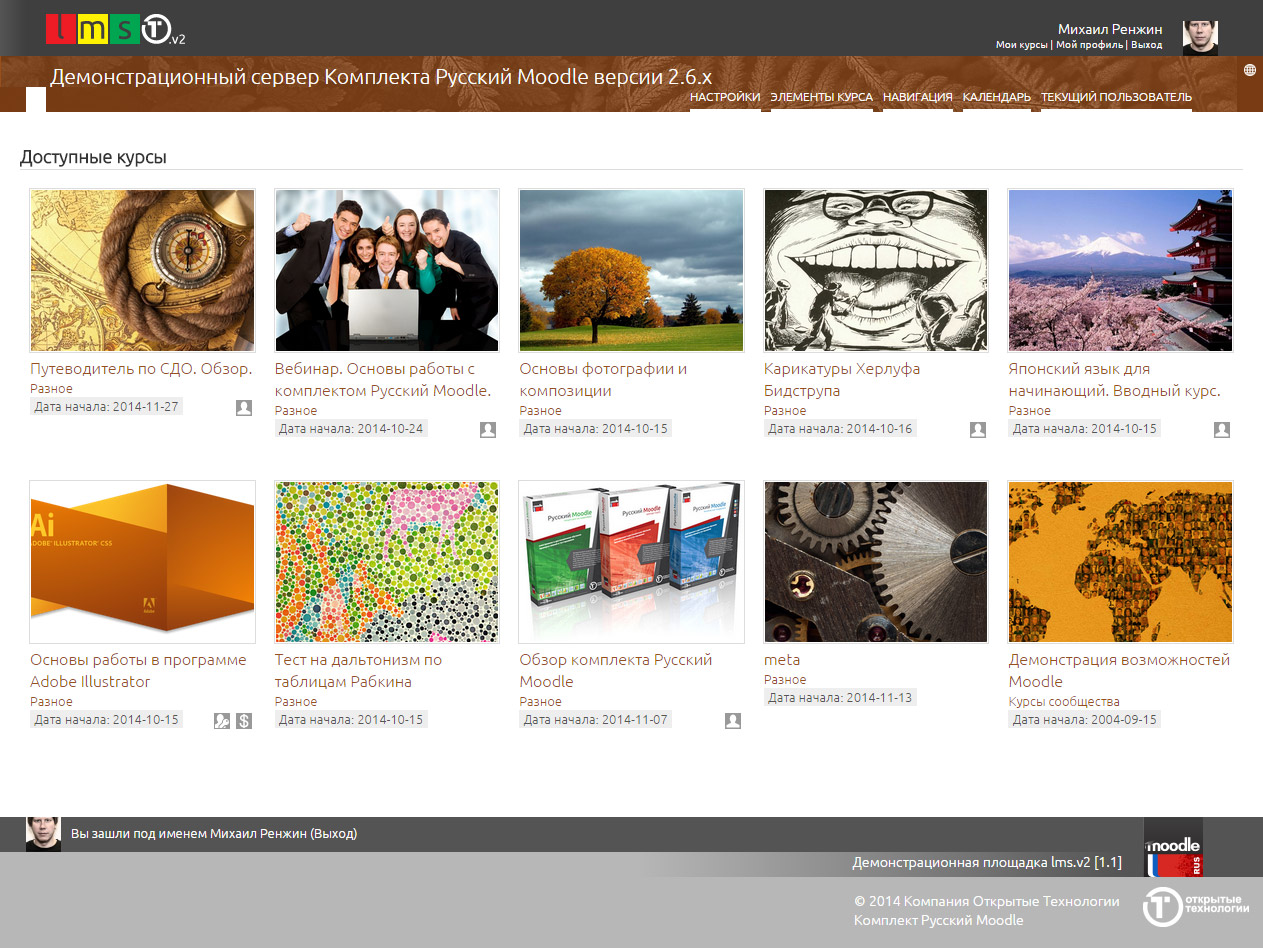Open the ЭЛЕМЕНТЫ КУРСА menu

(821, 97)
